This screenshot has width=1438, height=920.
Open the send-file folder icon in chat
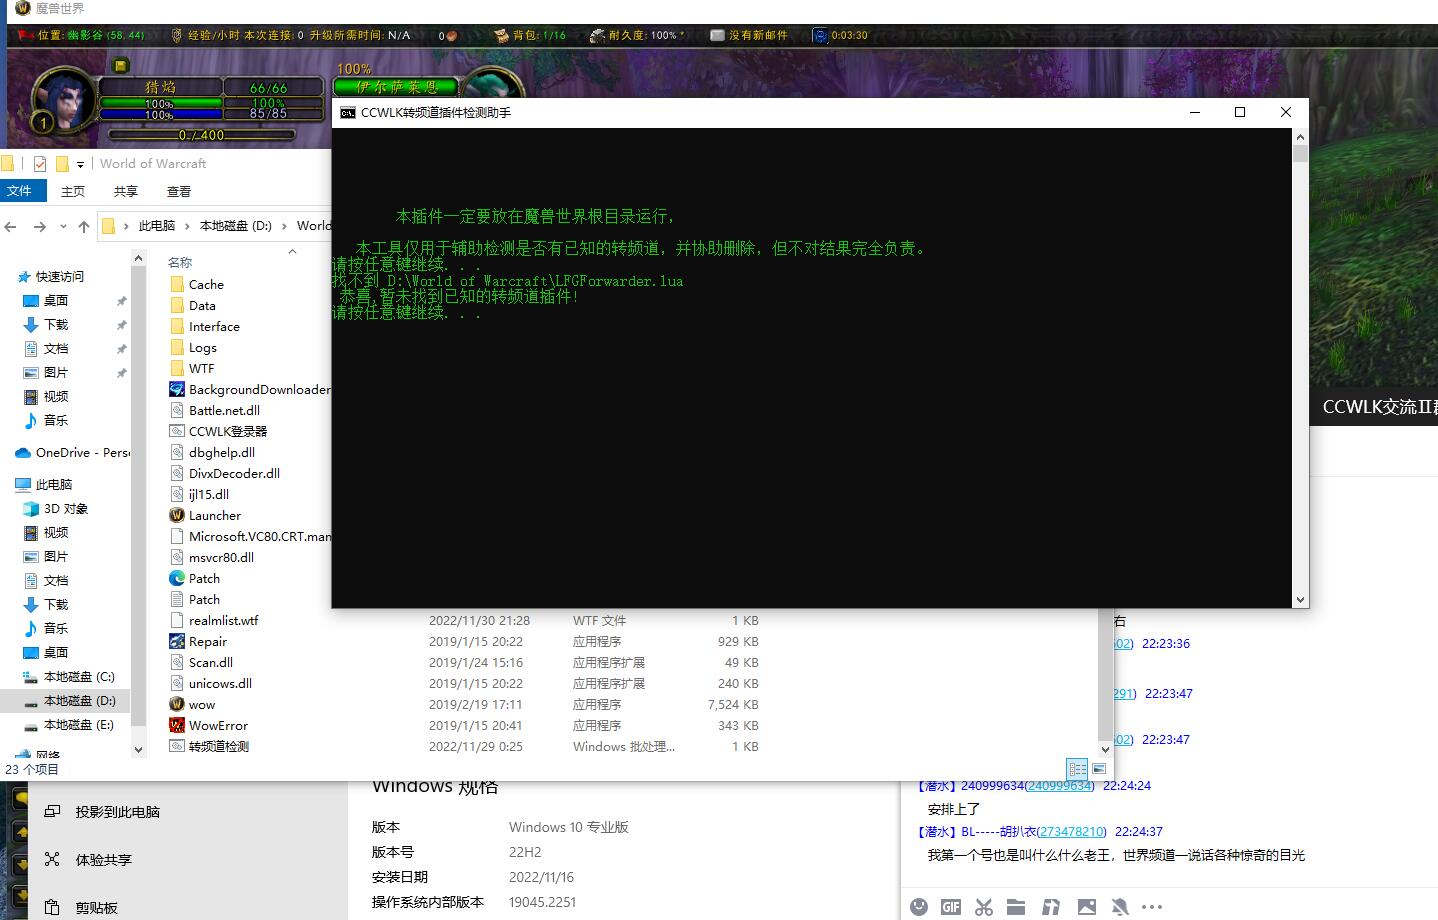point(1016,906)
